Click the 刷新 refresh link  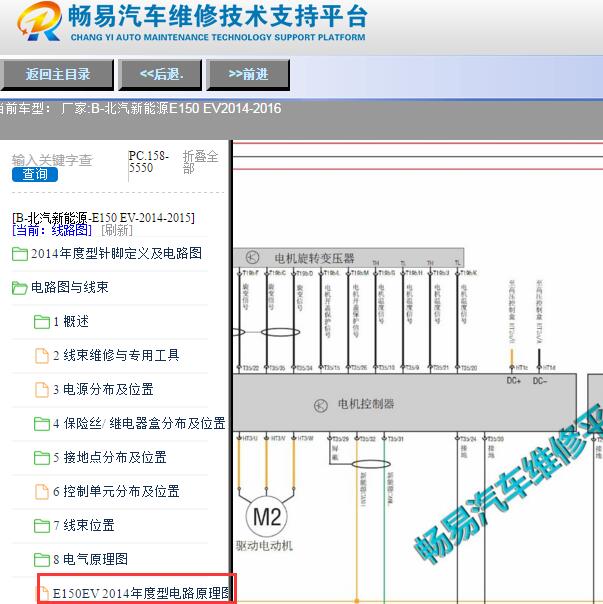[x=117, y=230]
